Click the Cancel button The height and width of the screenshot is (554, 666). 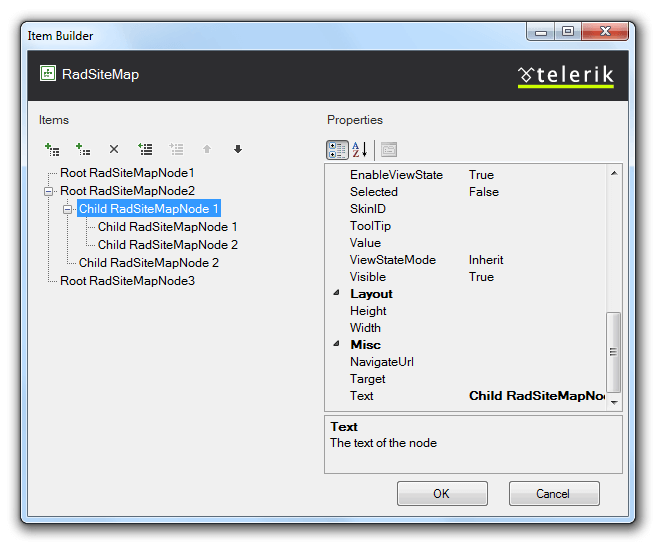click(x=554, y=494)
